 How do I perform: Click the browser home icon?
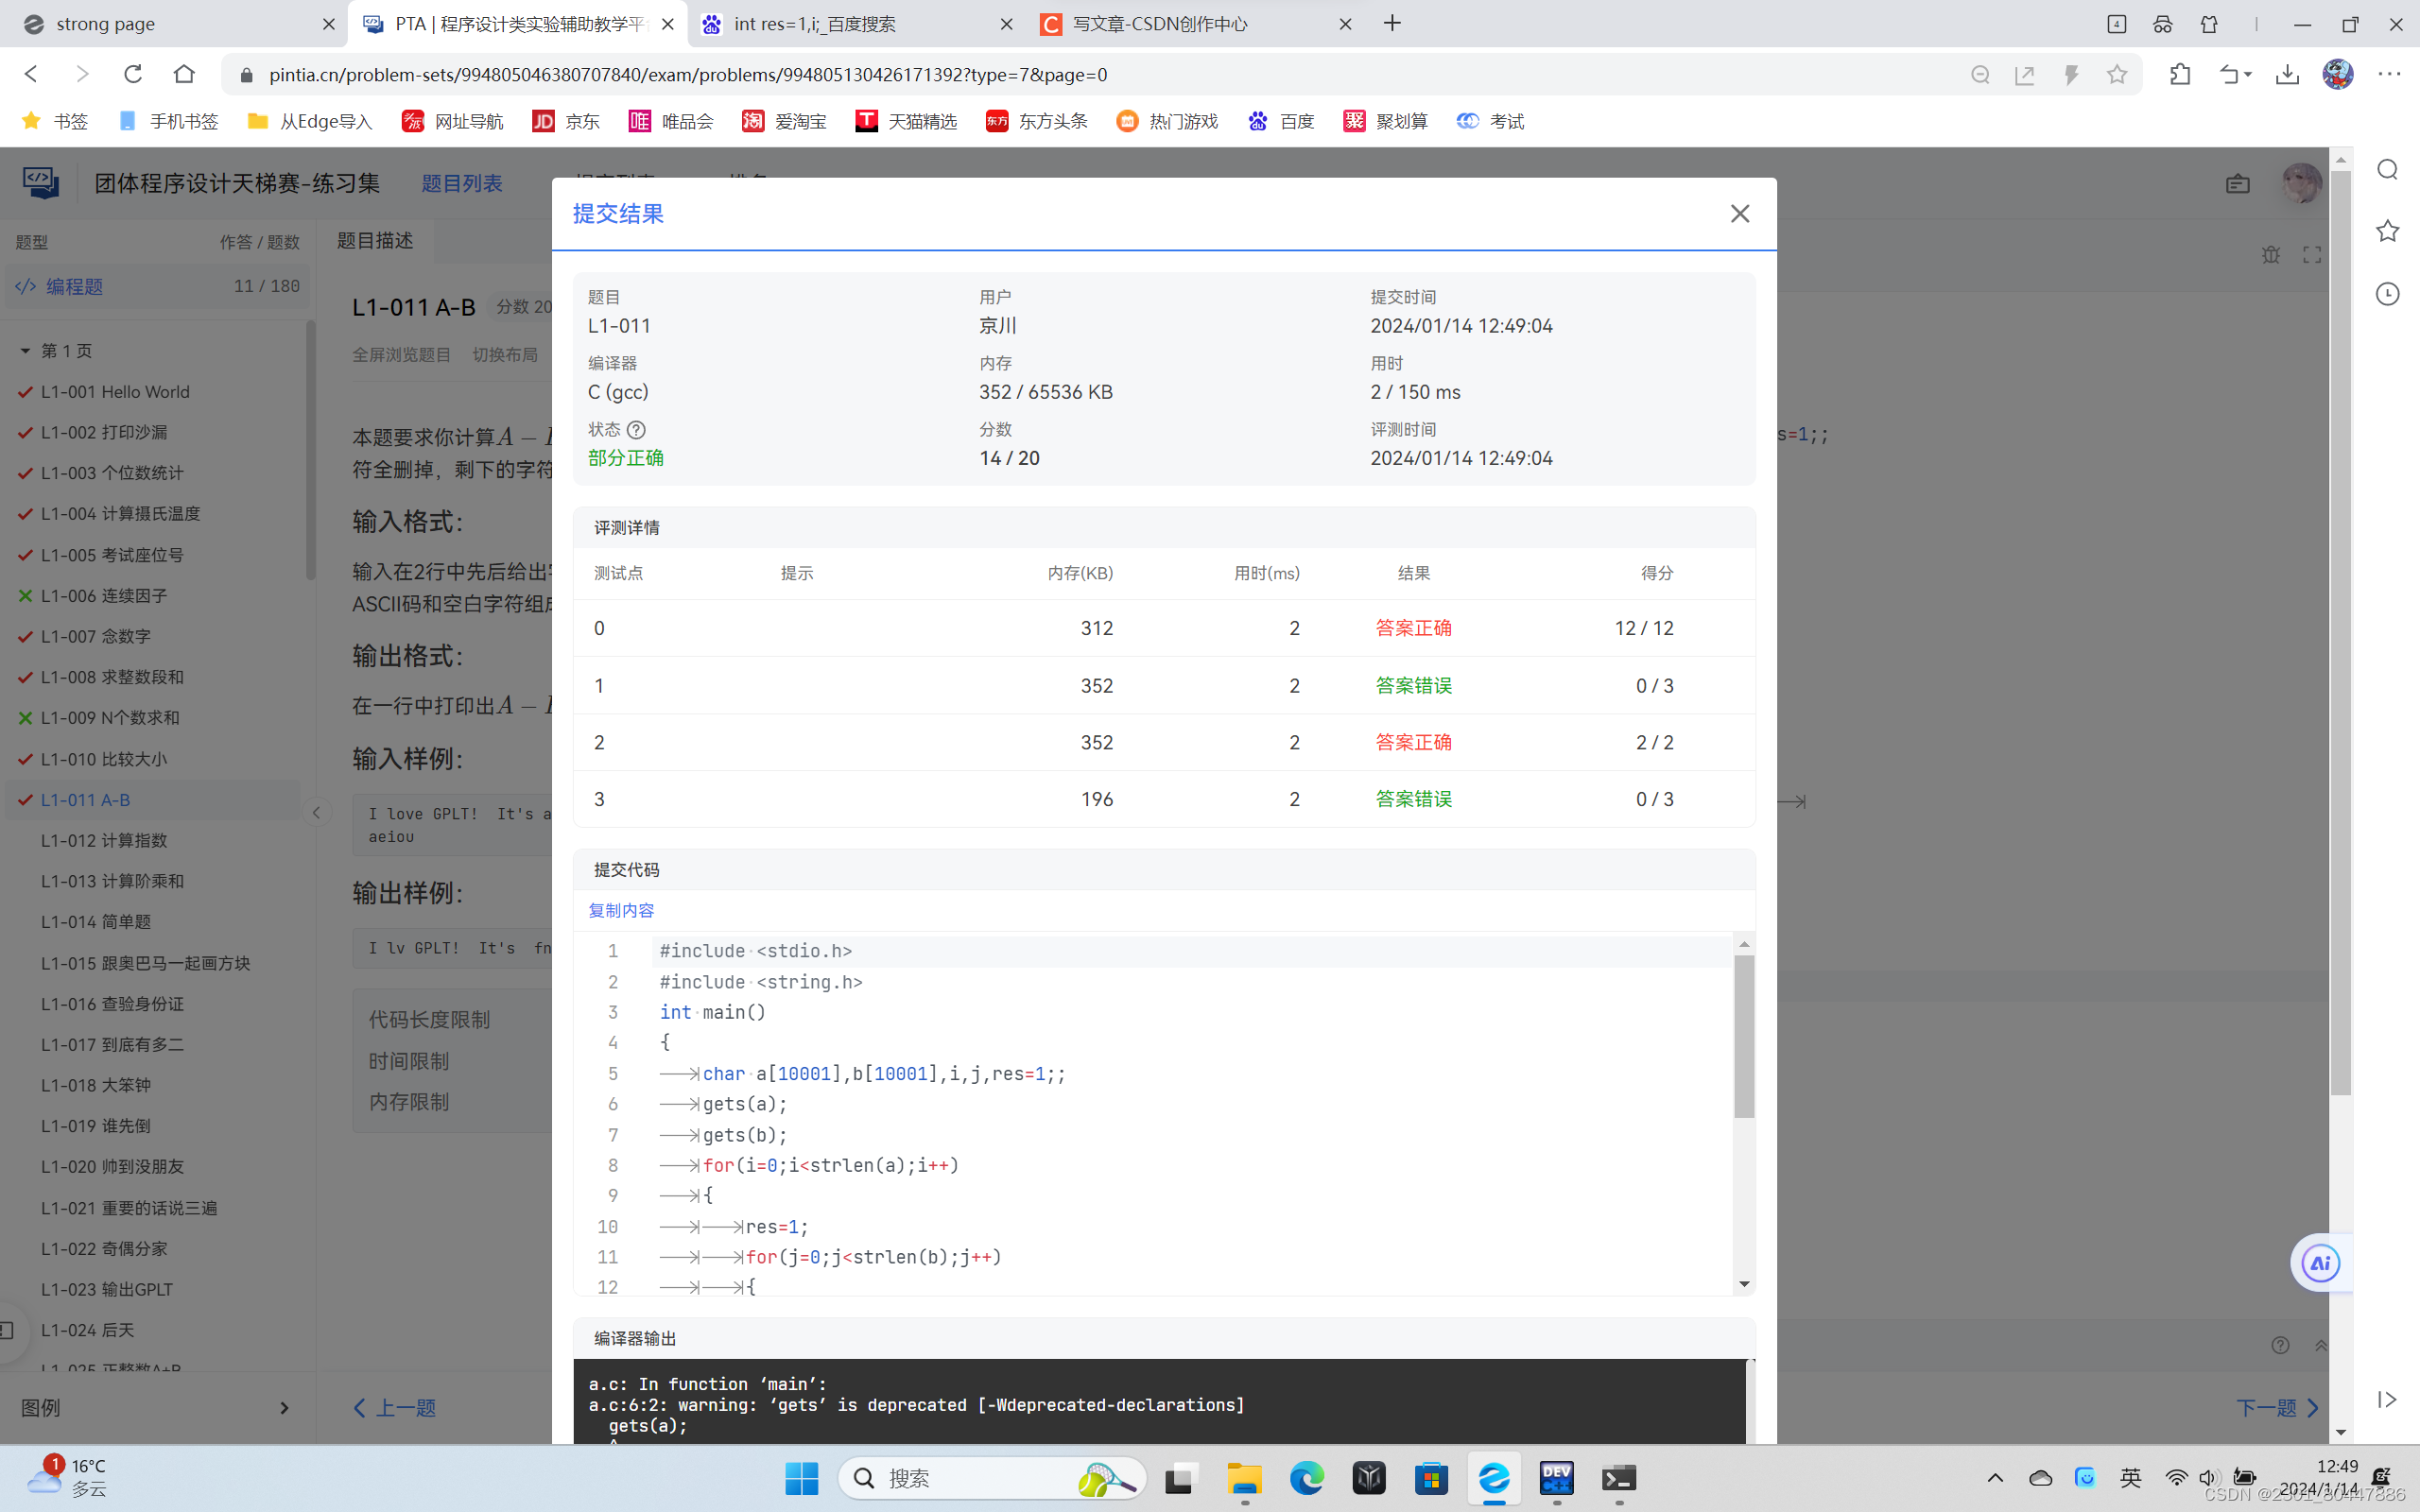184,74
